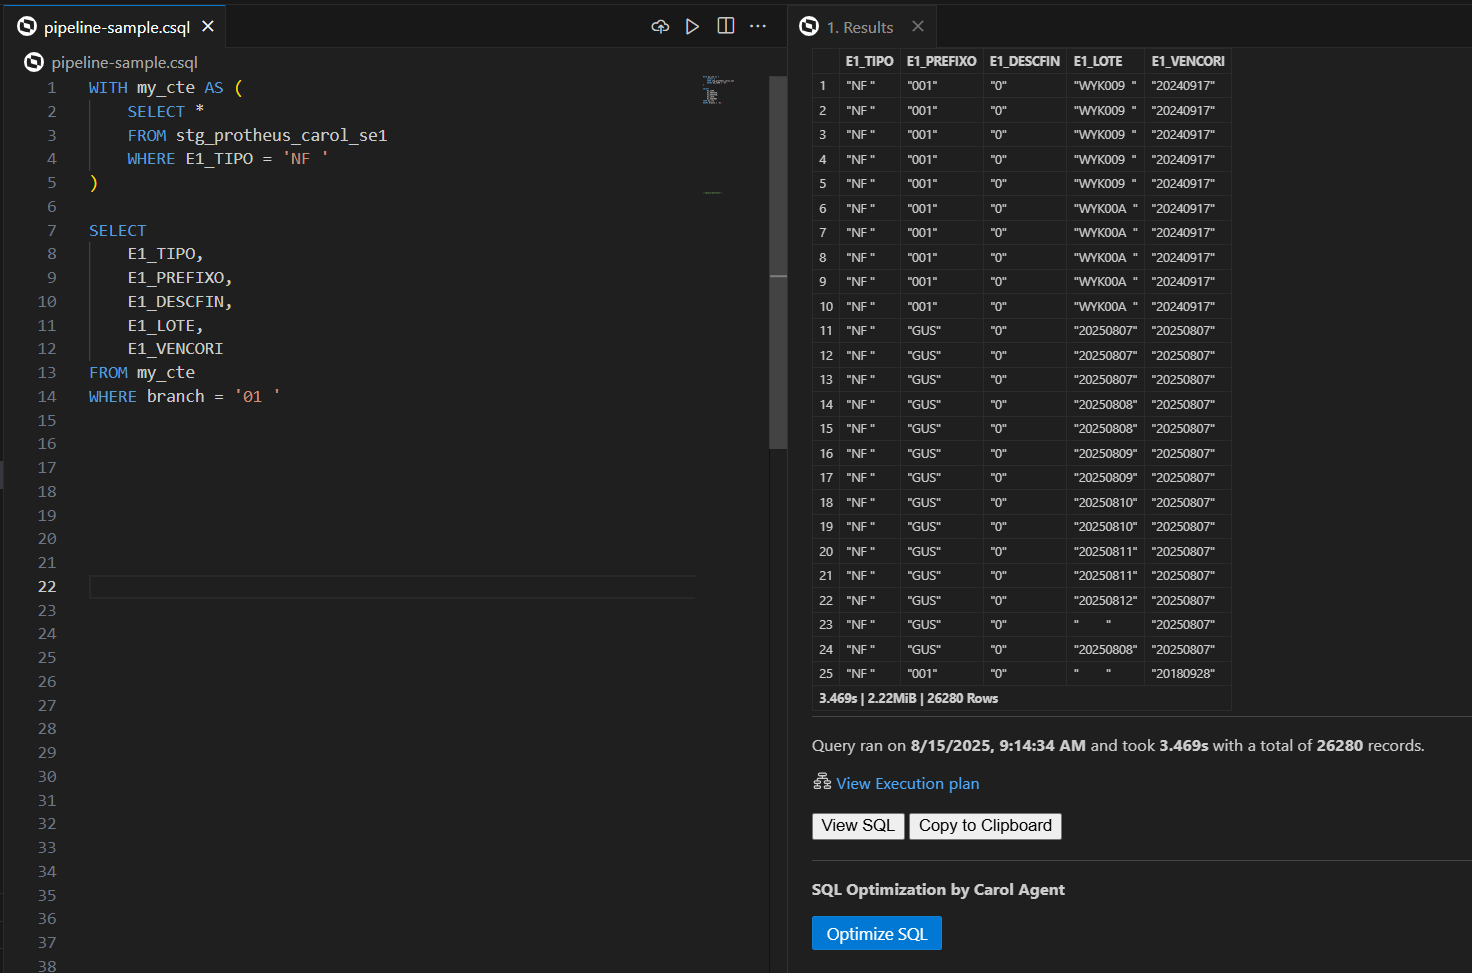Click FROM my_cte on line 13
1472x973 pixels.
(142, 373)
